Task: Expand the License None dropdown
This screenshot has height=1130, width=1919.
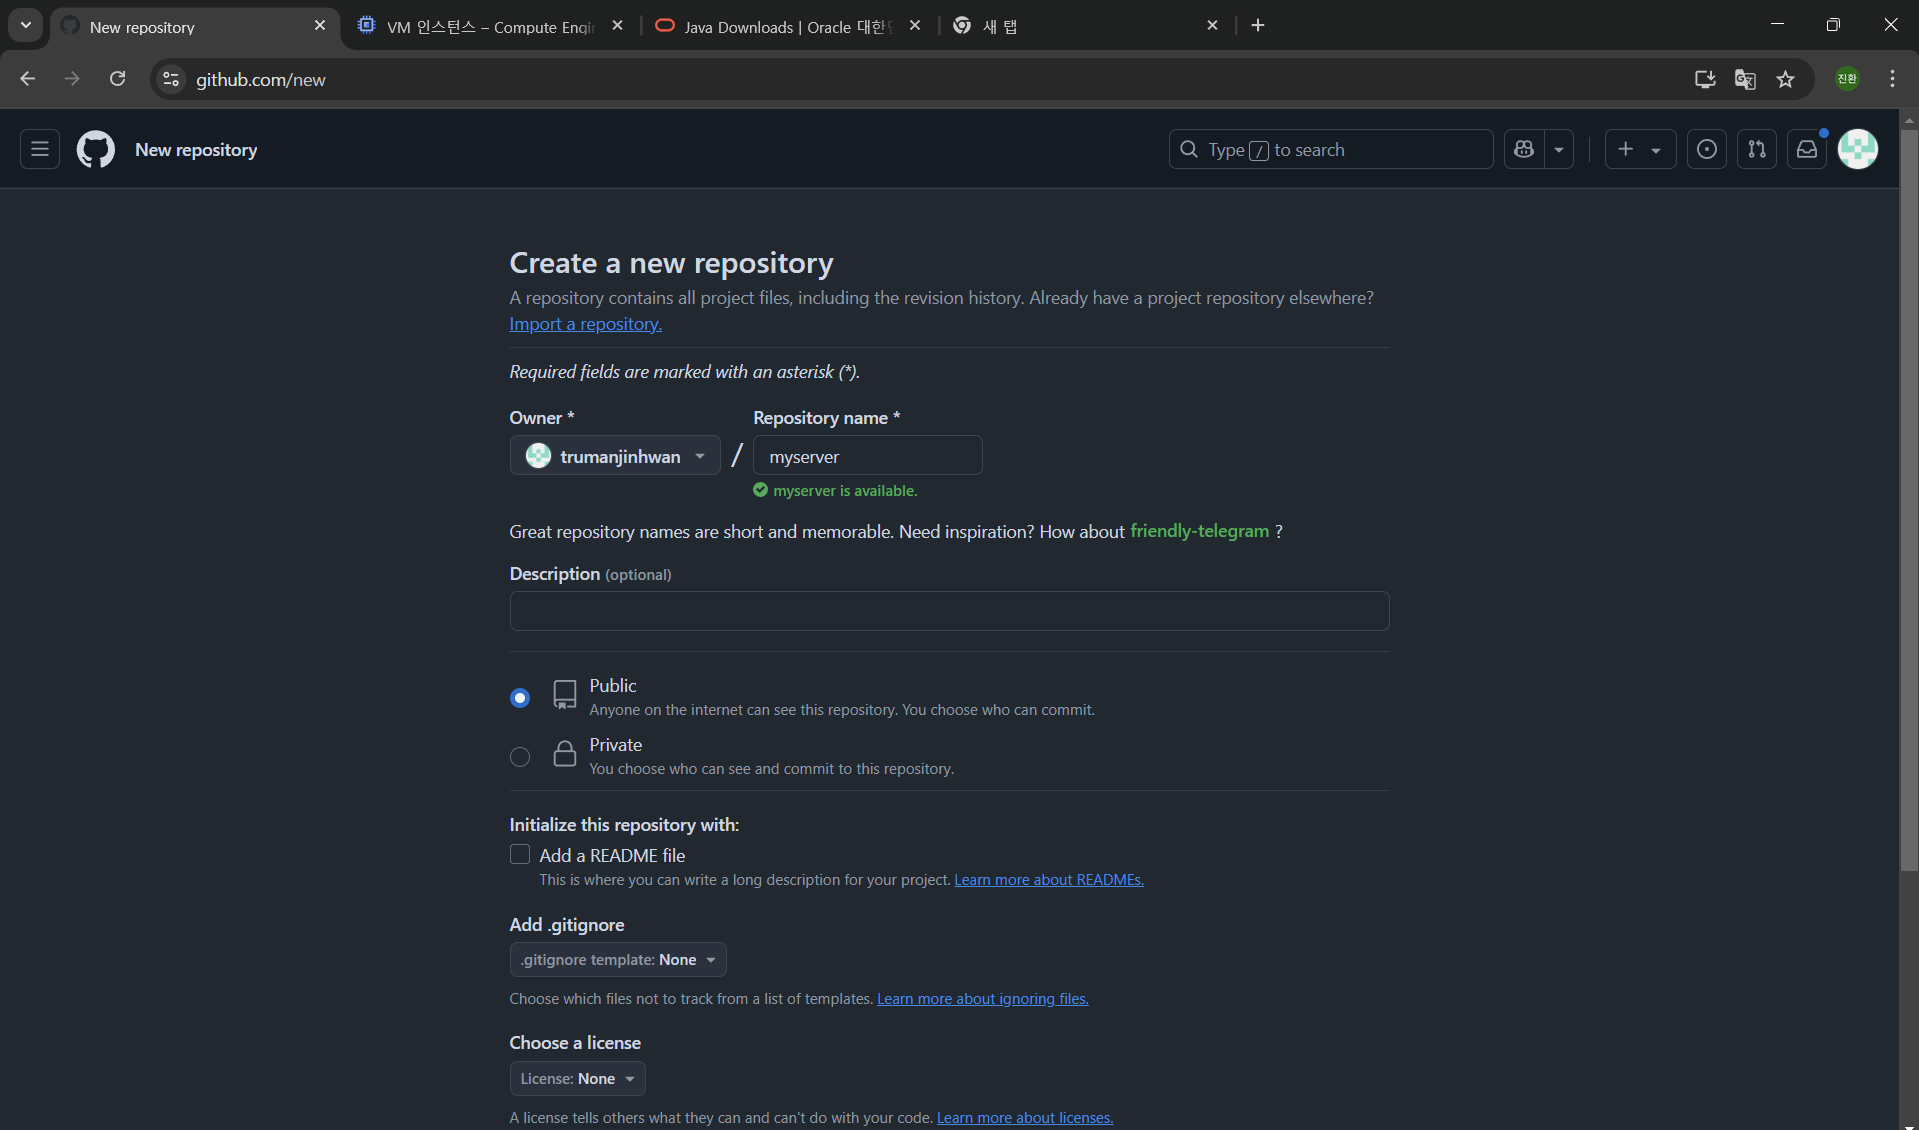Action: (x=577, y=1079)
